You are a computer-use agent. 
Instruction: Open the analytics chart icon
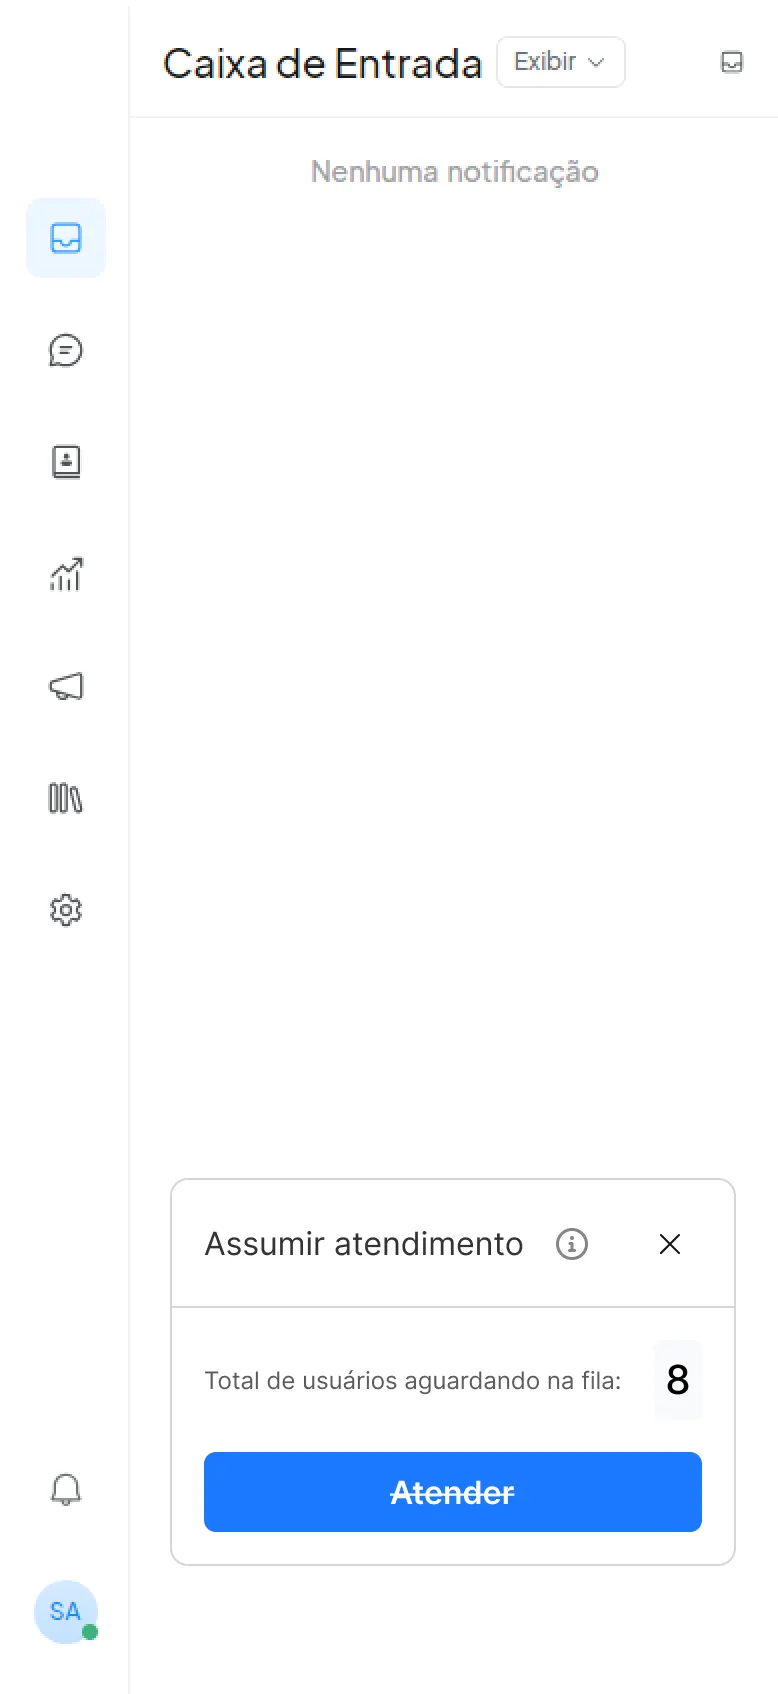(x=66, y=574)
